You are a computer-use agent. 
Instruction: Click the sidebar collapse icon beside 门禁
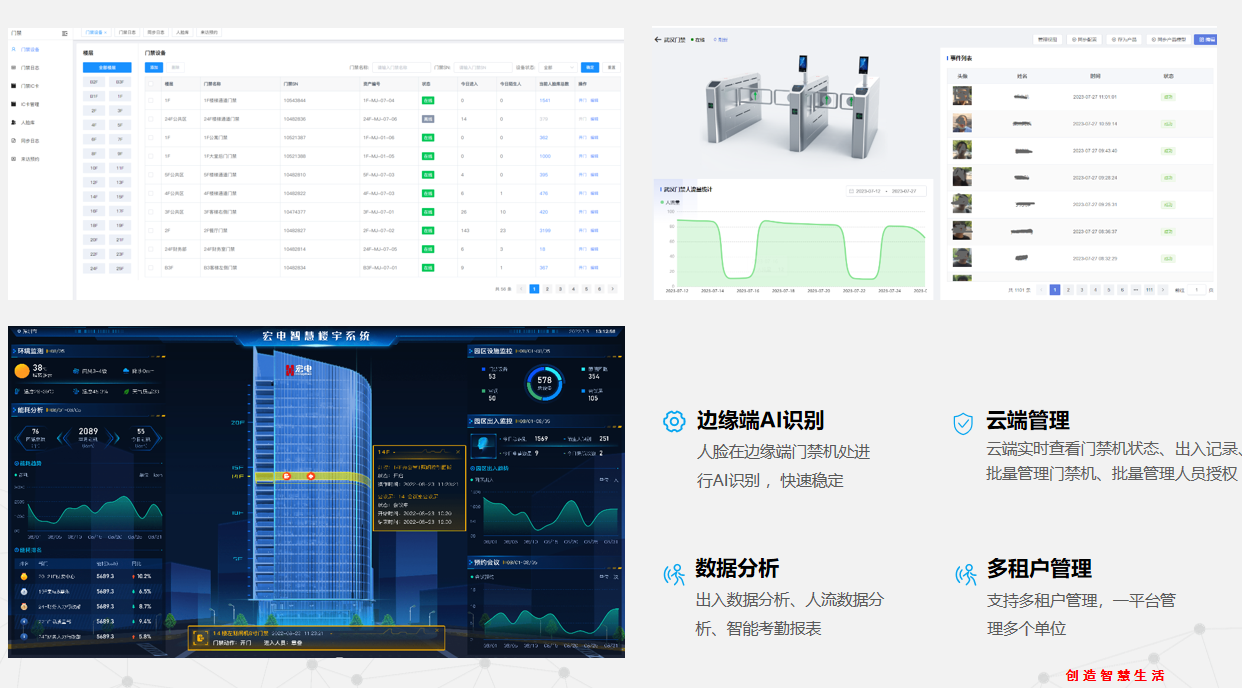tap(65, 33)
